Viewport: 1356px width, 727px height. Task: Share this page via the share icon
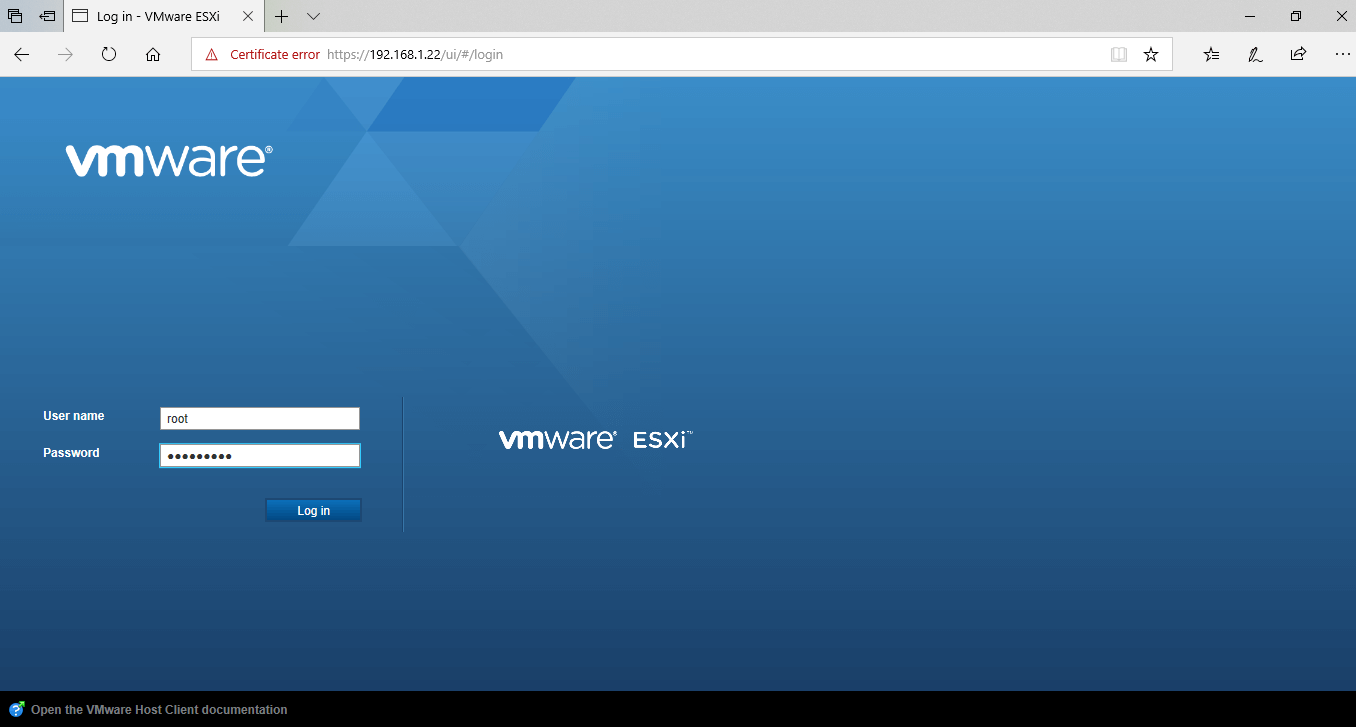click(1298, 55)
